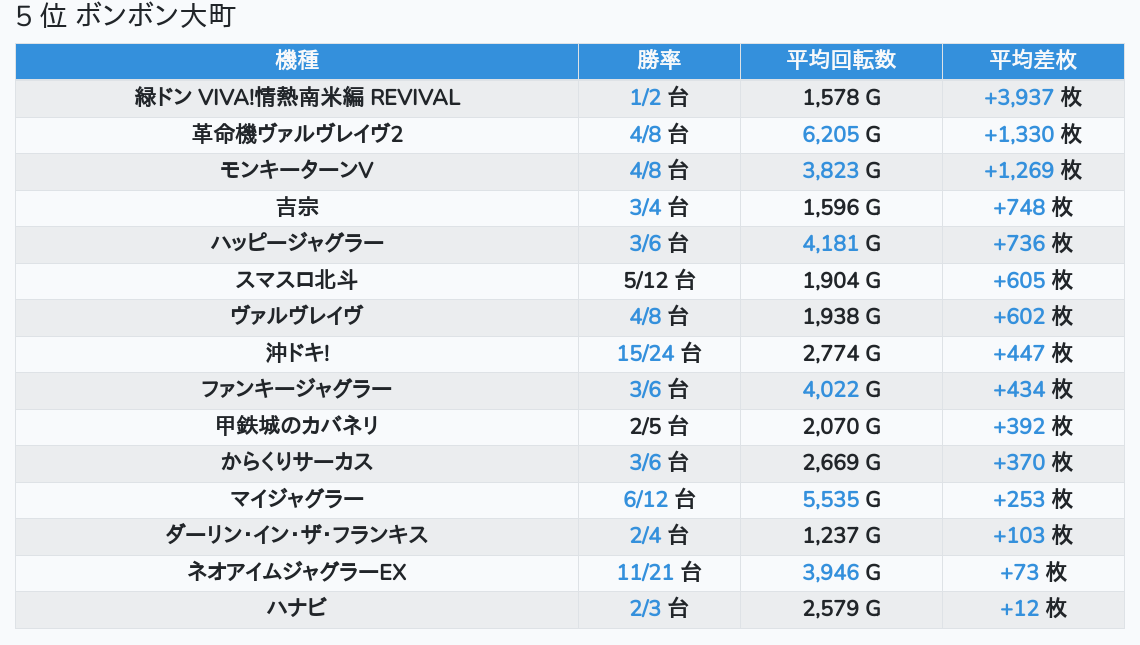Screen dimensions: 1140x645
Task: Click the モンキーターンV machine name
Action: point(297,170)
